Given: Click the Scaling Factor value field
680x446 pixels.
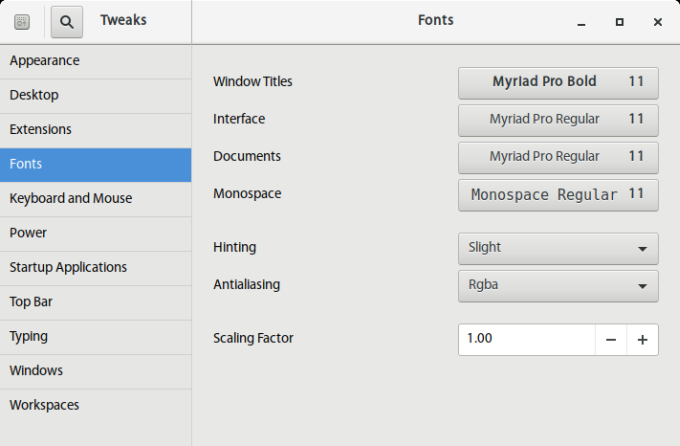Looking at the screenshot, I should coord(526,339).
